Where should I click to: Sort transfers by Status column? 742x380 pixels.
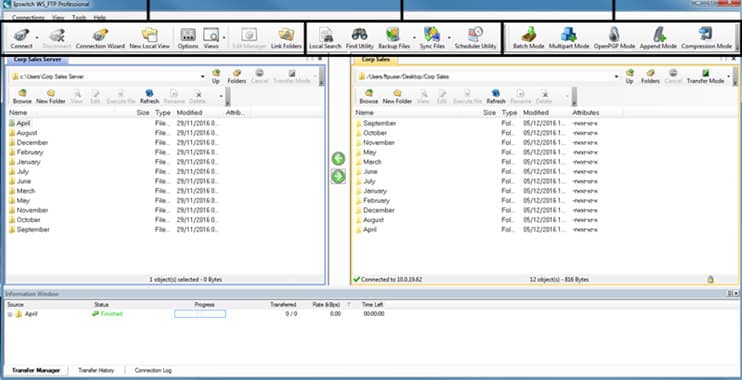click(101, 305)
